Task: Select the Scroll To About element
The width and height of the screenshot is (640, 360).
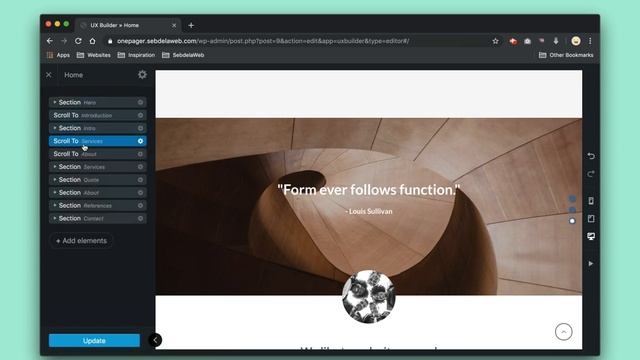Action: point(98,154)
